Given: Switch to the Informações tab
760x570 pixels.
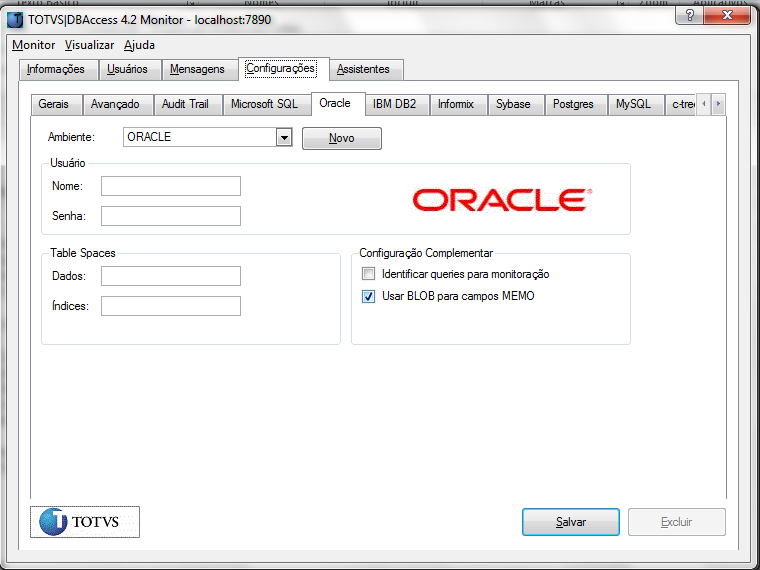Looking at the screenshot, I should click(x=59, y=69).
